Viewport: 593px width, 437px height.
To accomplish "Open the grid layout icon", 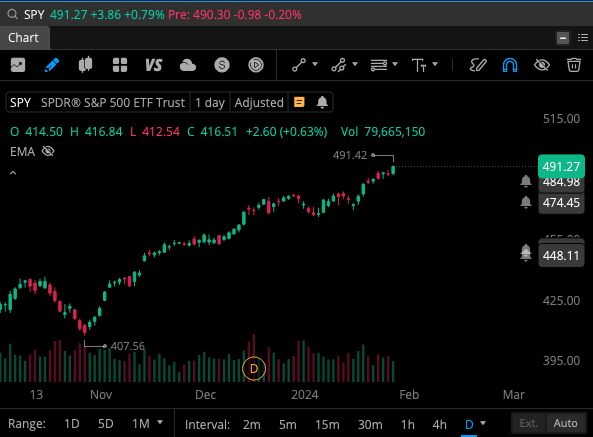I will point(120,65).
